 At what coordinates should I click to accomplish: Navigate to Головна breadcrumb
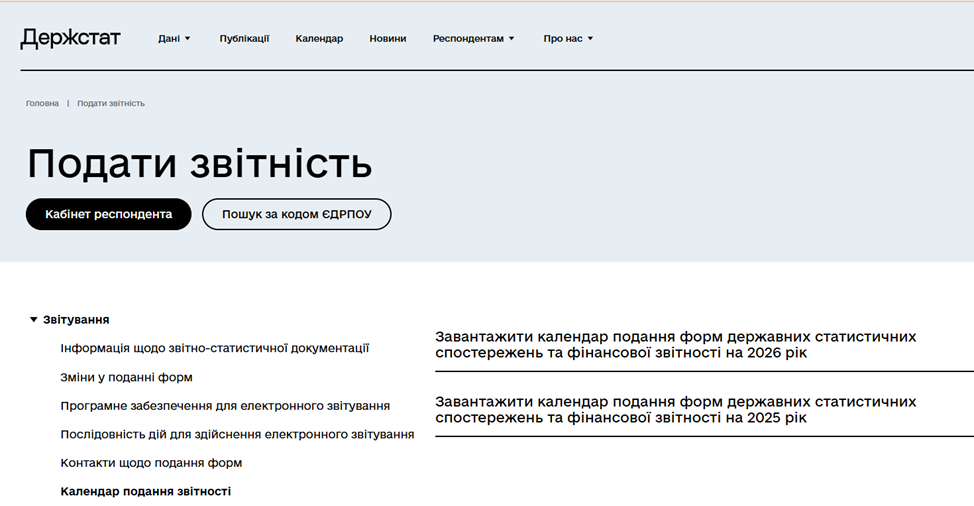tap(42, 104)
